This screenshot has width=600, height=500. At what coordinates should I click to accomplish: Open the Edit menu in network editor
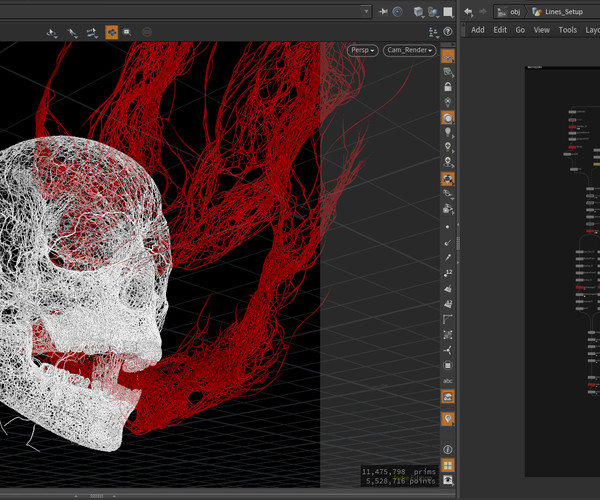click(x=499, y=30)
